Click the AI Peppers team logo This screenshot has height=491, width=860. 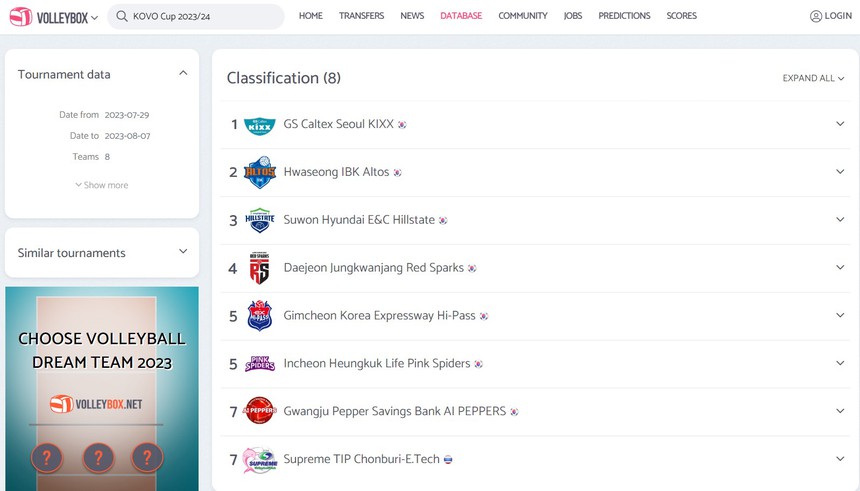point(260,411)
